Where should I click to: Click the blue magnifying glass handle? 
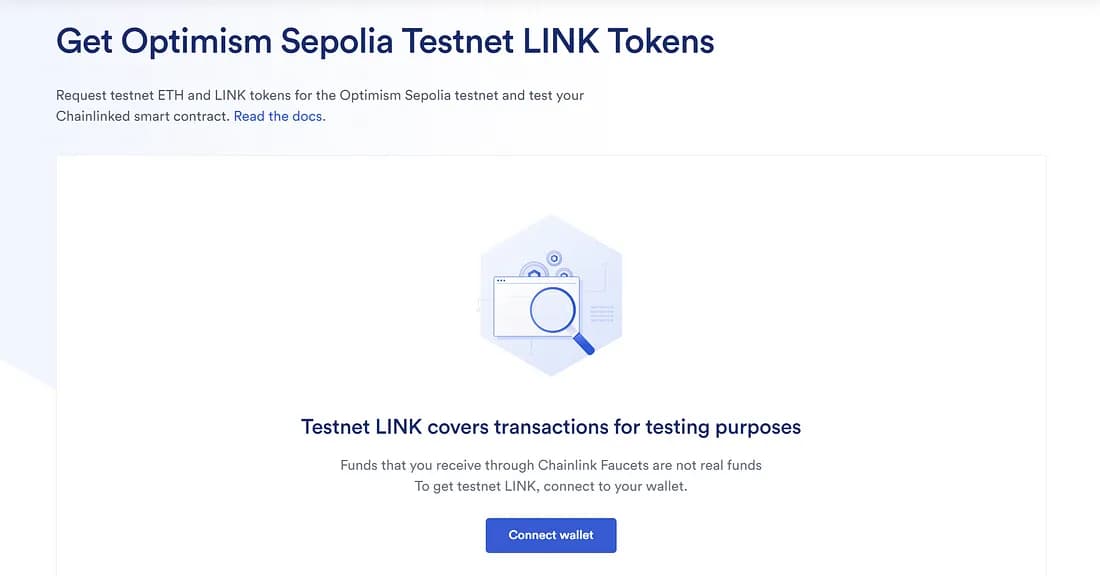tap(583, 344)
